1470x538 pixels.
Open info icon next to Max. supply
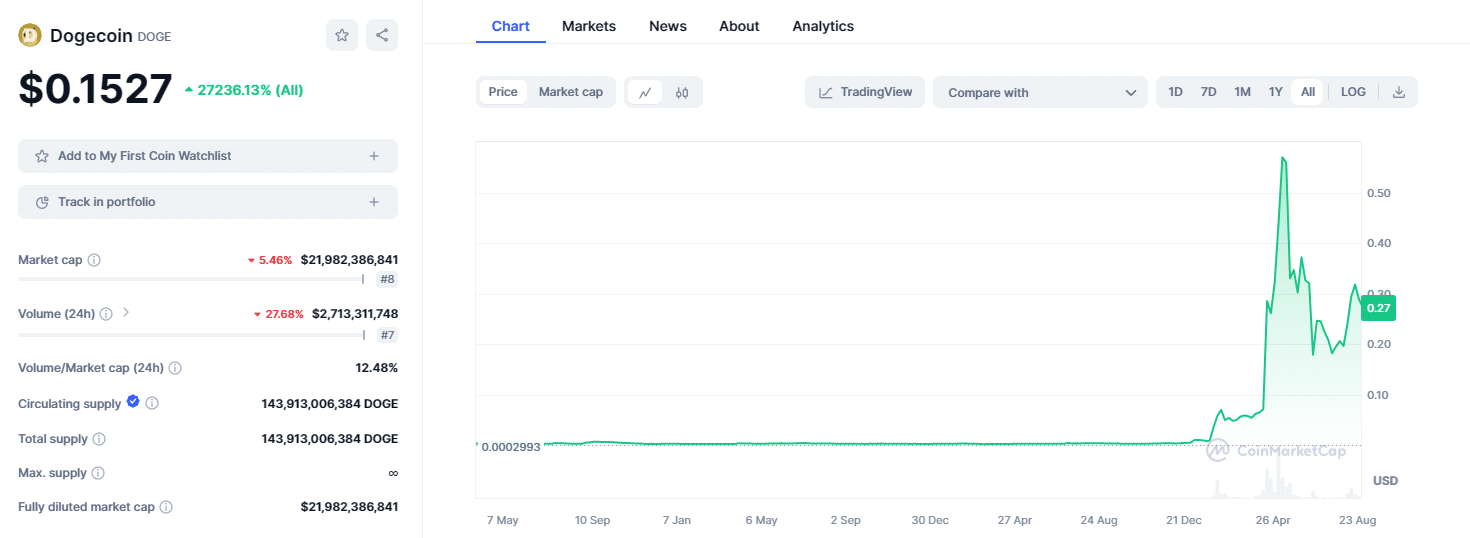tap(97, 473)
